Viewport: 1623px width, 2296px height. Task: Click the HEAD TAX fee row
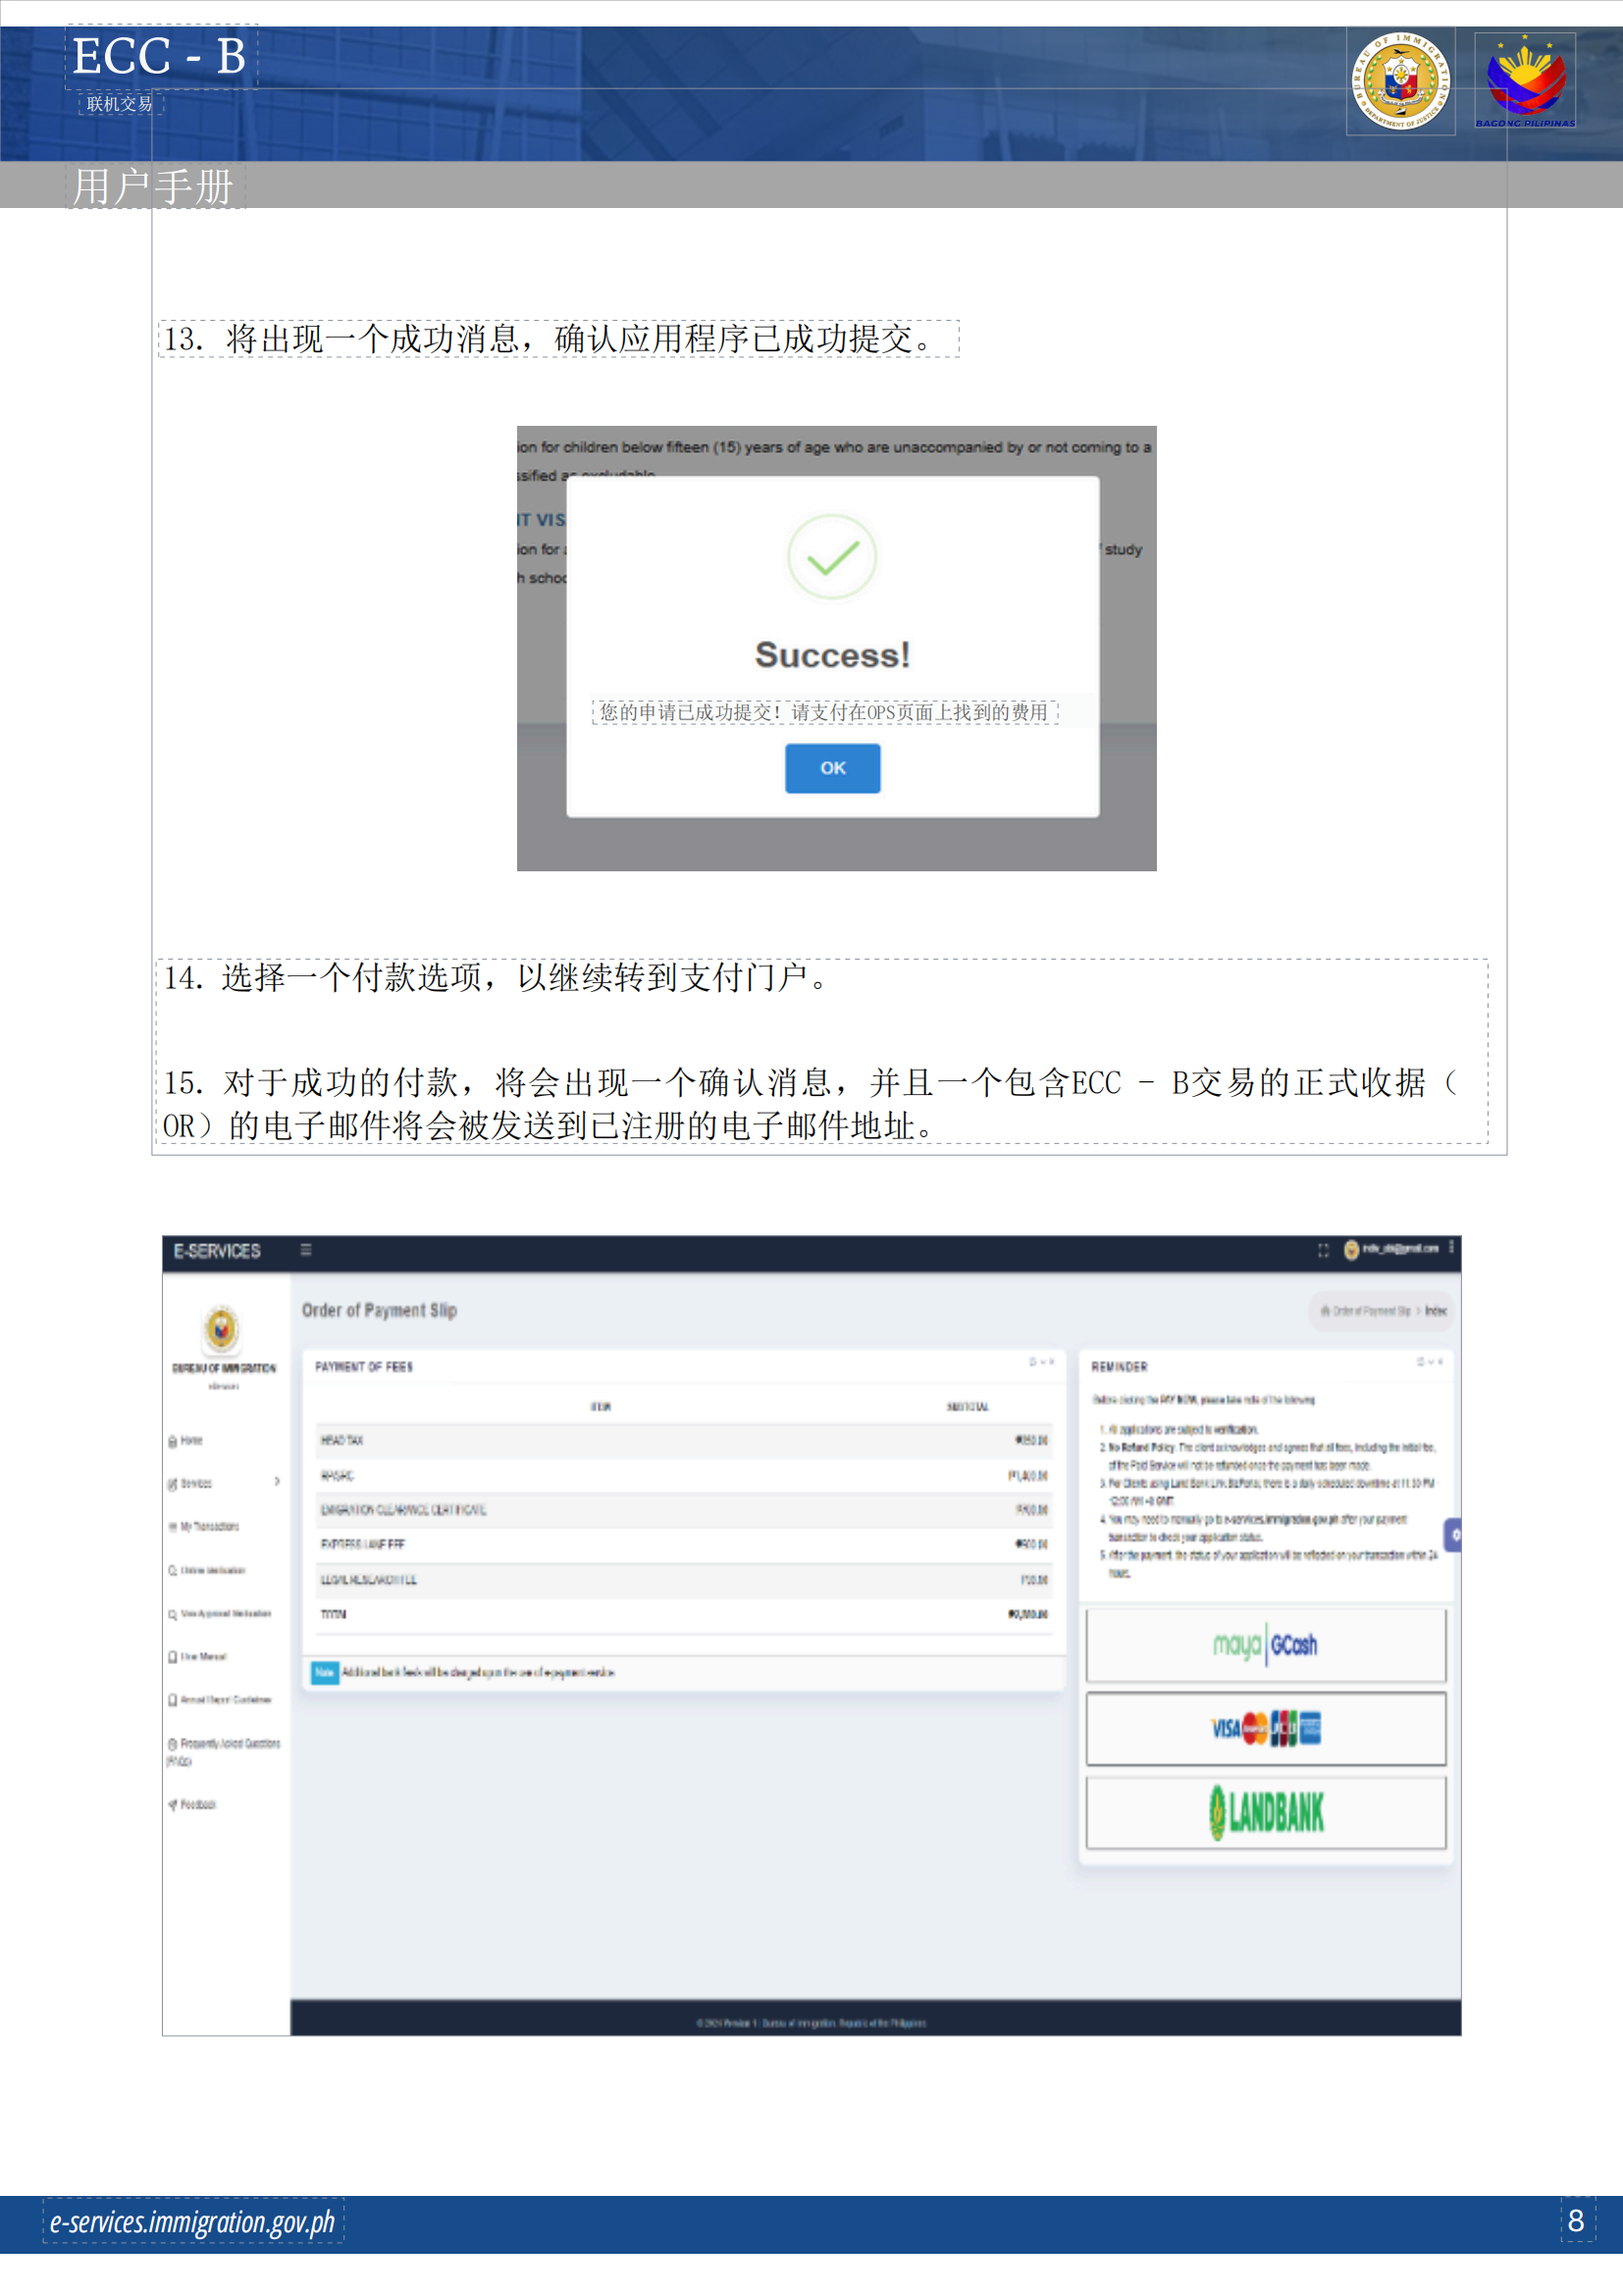pos(683,1441)
